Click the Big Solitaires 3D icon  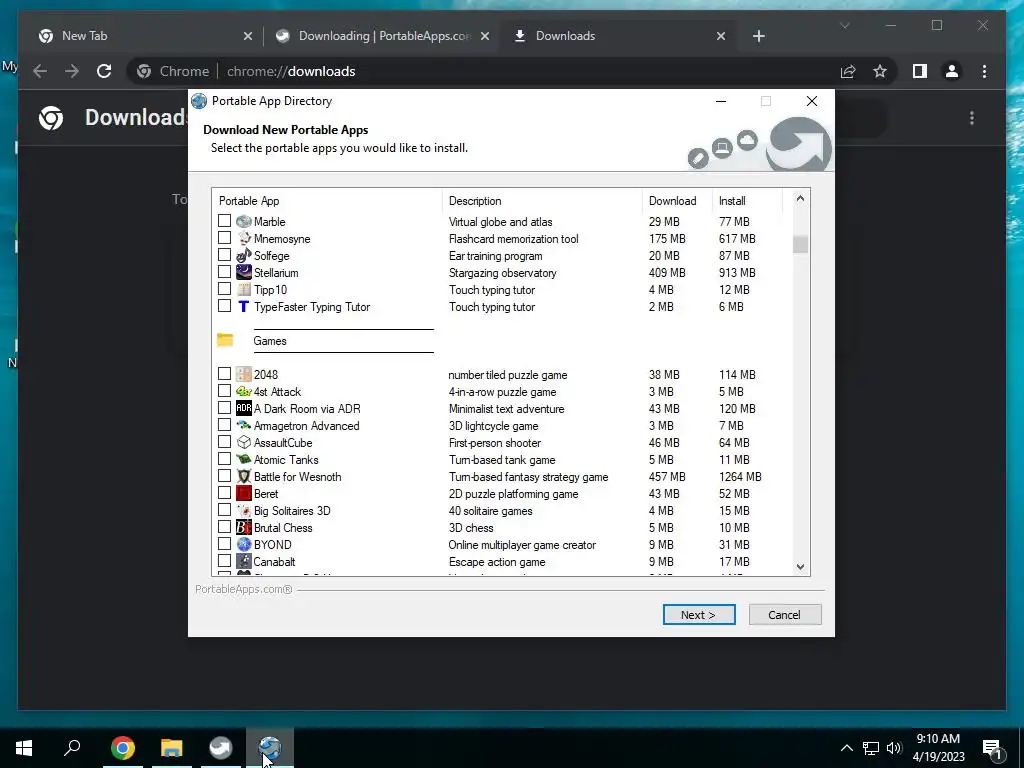[x=244, y=510]
